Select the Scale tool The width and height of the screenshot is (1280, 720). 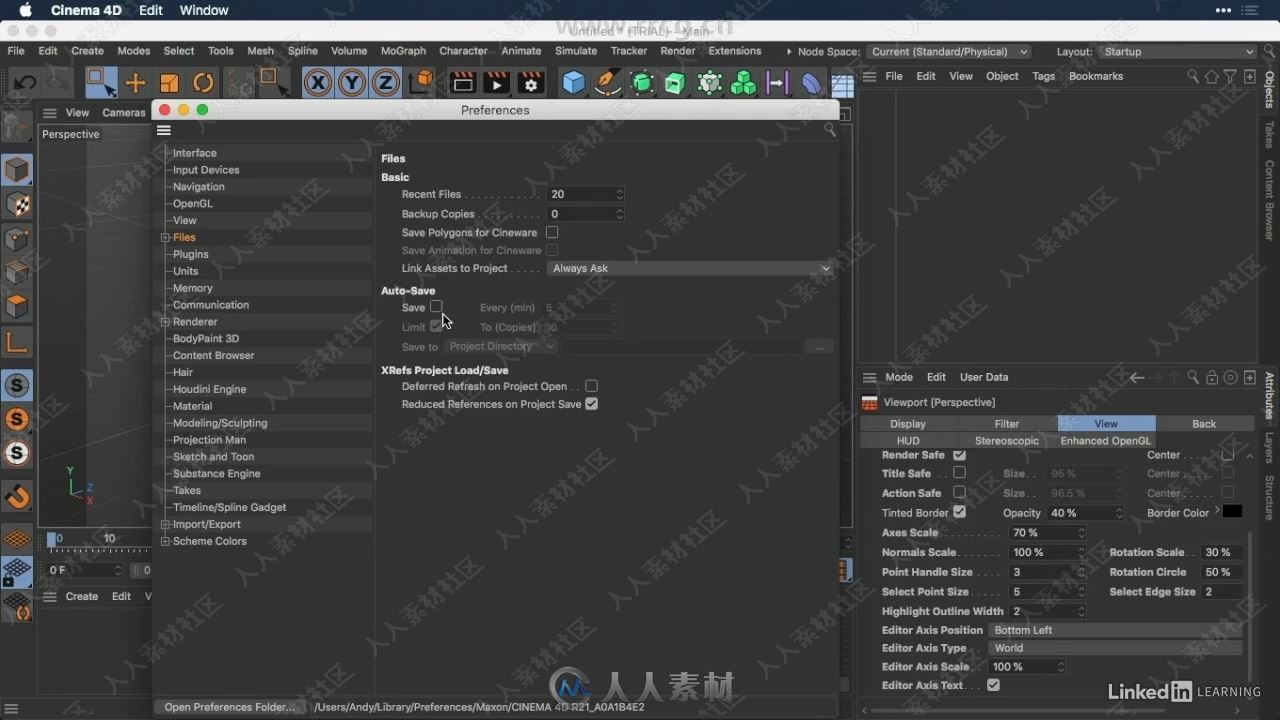[169, 83]
